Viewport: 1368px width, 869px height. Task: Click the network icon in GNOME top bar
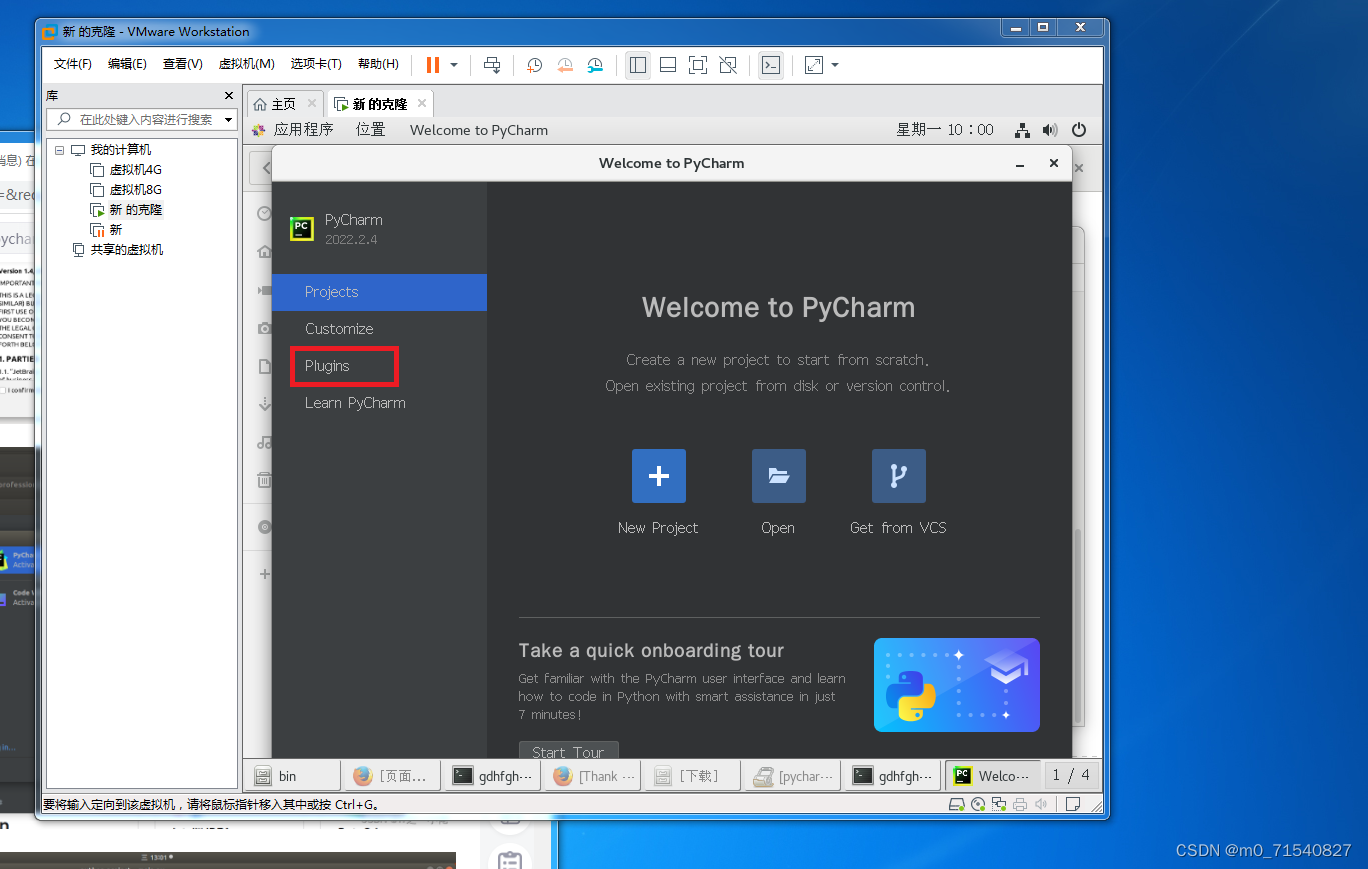(x=1022, y=130)
